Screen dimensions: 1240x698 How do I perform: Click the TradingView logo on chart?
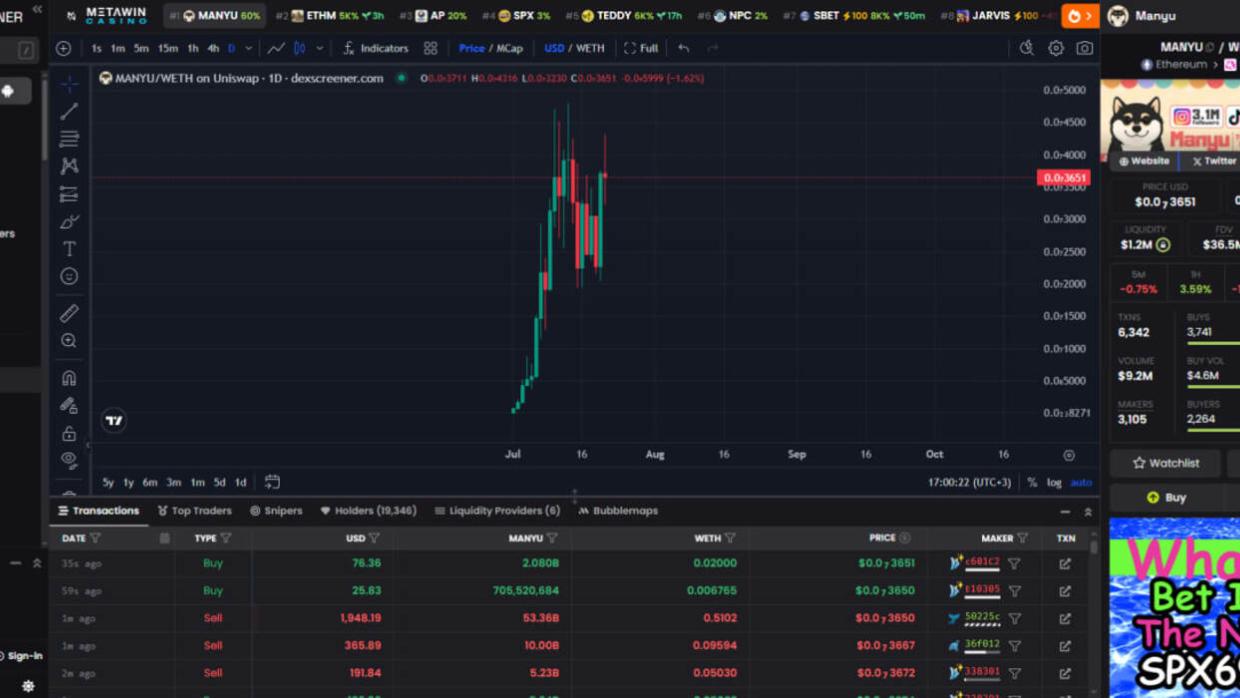click(x=114, y=421)
